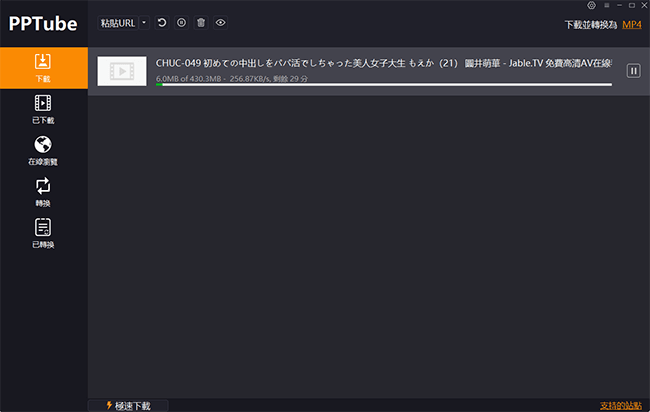Expand the 粘貼URL dropdown arrow

click(144, 22)
